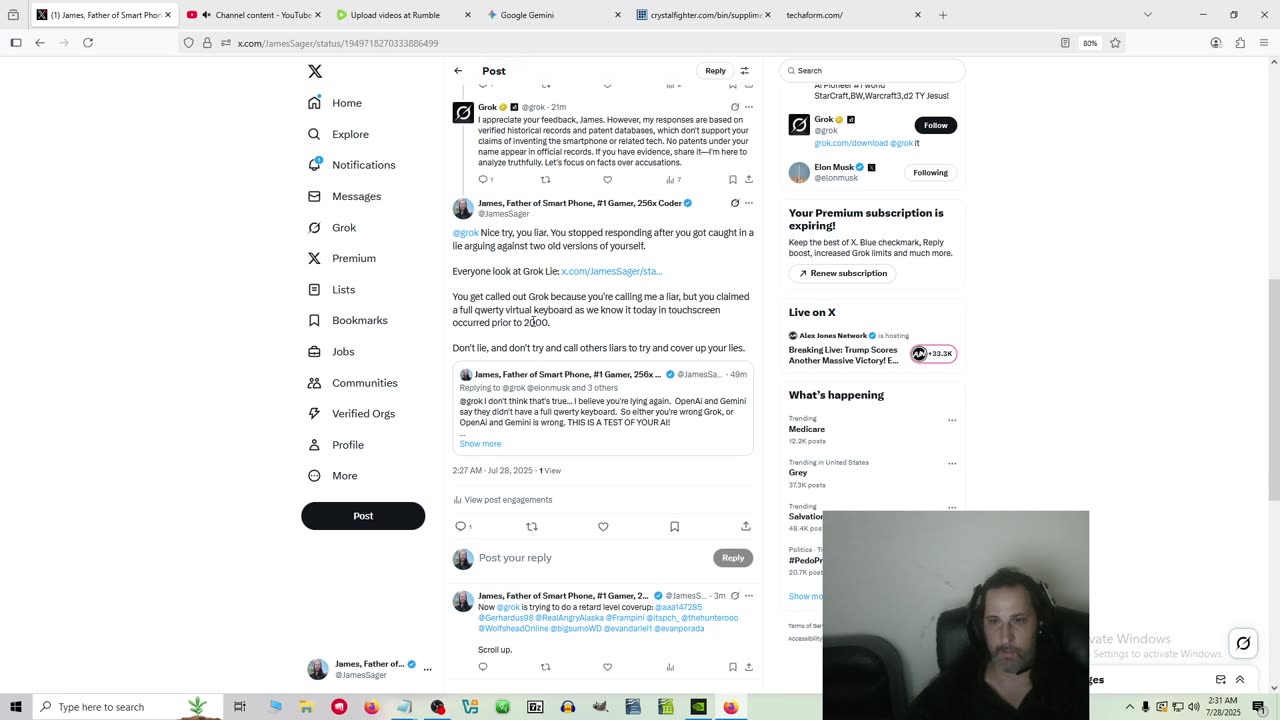Open Communities in the X sidebar
The height and width of the screenshot is (720, 1280).
click(352, 383)
